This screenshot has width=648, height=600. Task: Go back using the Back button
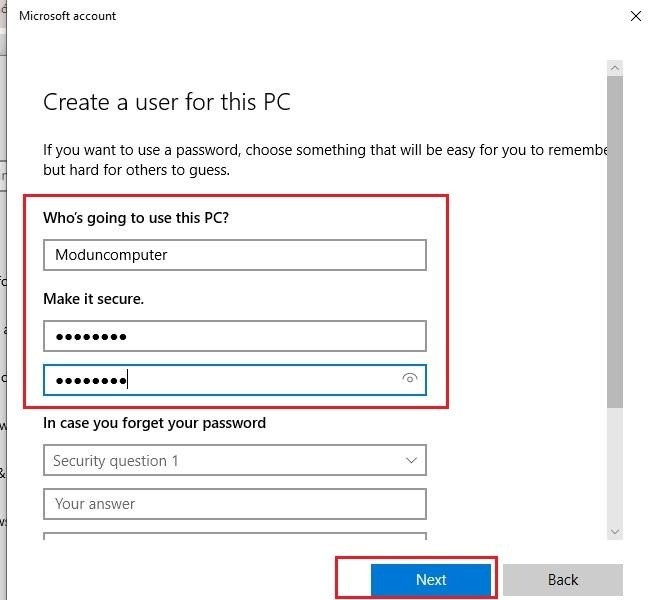pyautogui.click(x=562, y=580)
